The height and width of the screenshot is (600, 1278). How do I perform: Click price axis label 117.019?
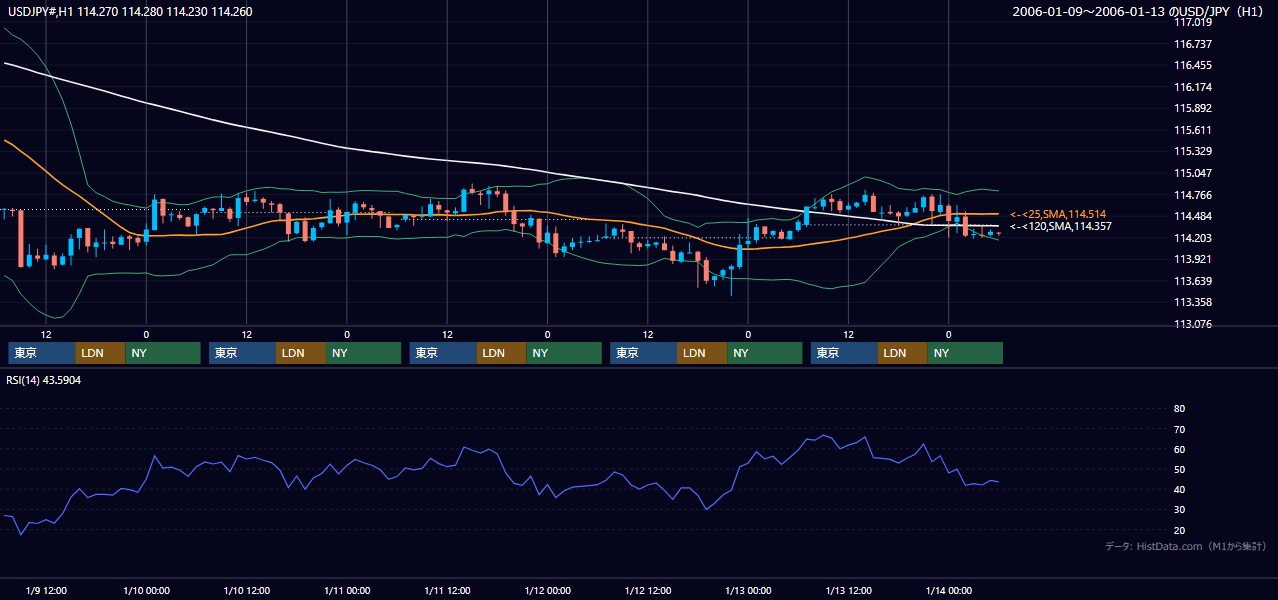tap(1192, 22)
